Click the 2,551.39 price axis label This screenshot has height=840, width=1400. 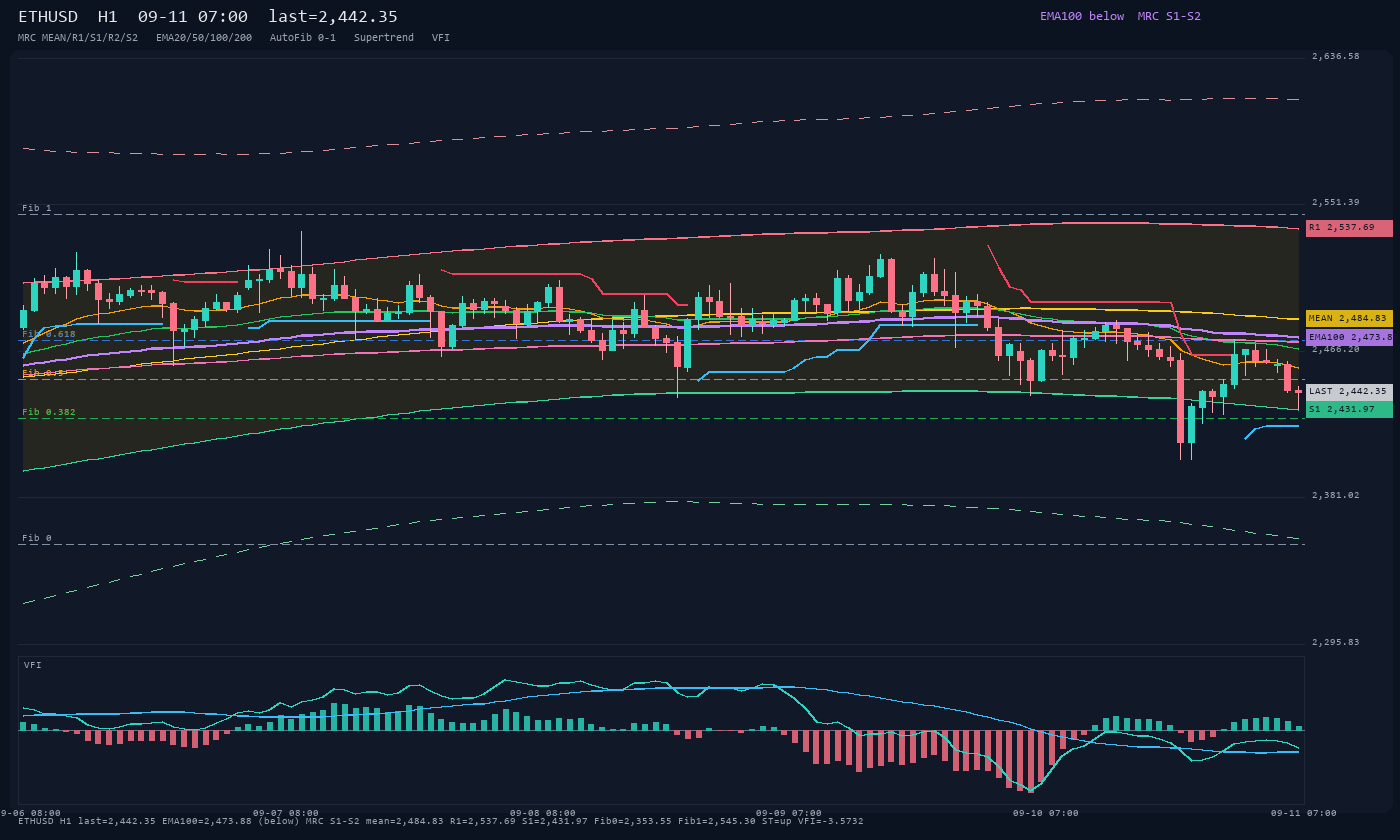click(x=1336, y=202)
